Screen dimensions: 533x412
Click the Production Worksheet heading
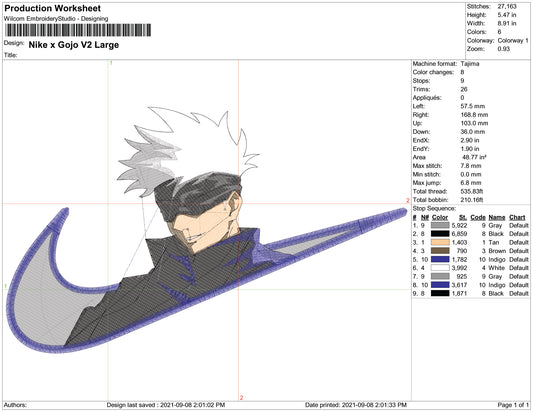click(53, 8)
